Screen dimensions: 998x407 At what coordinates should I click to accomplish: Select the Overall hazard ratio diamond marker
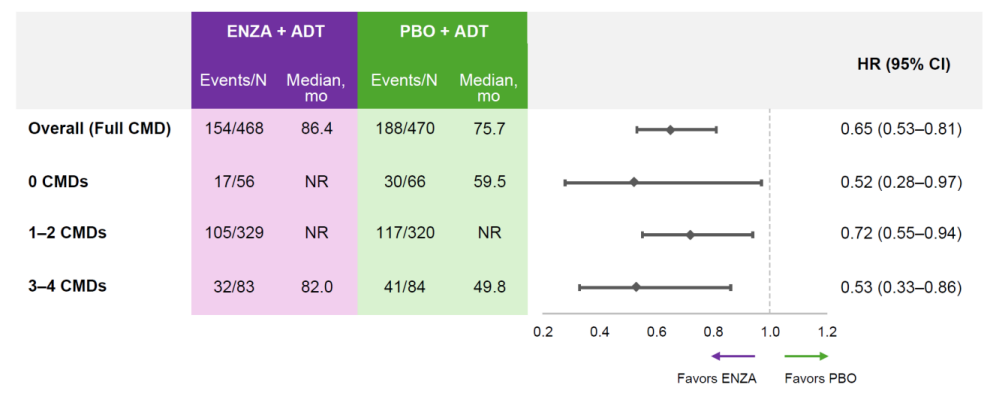pos(670,130)
